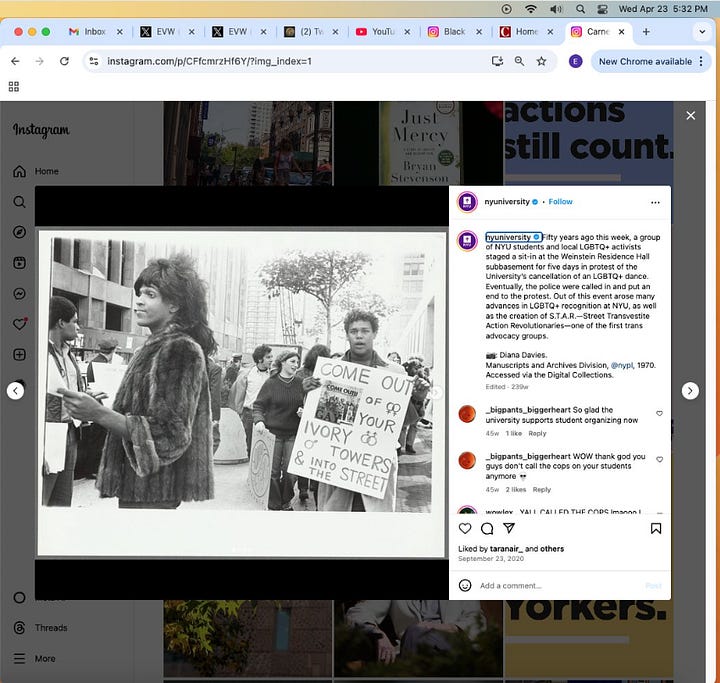This screenshot has height=683, width=720.
Task: Like the 'So glad the university' comment
Action: click(659, 413)
